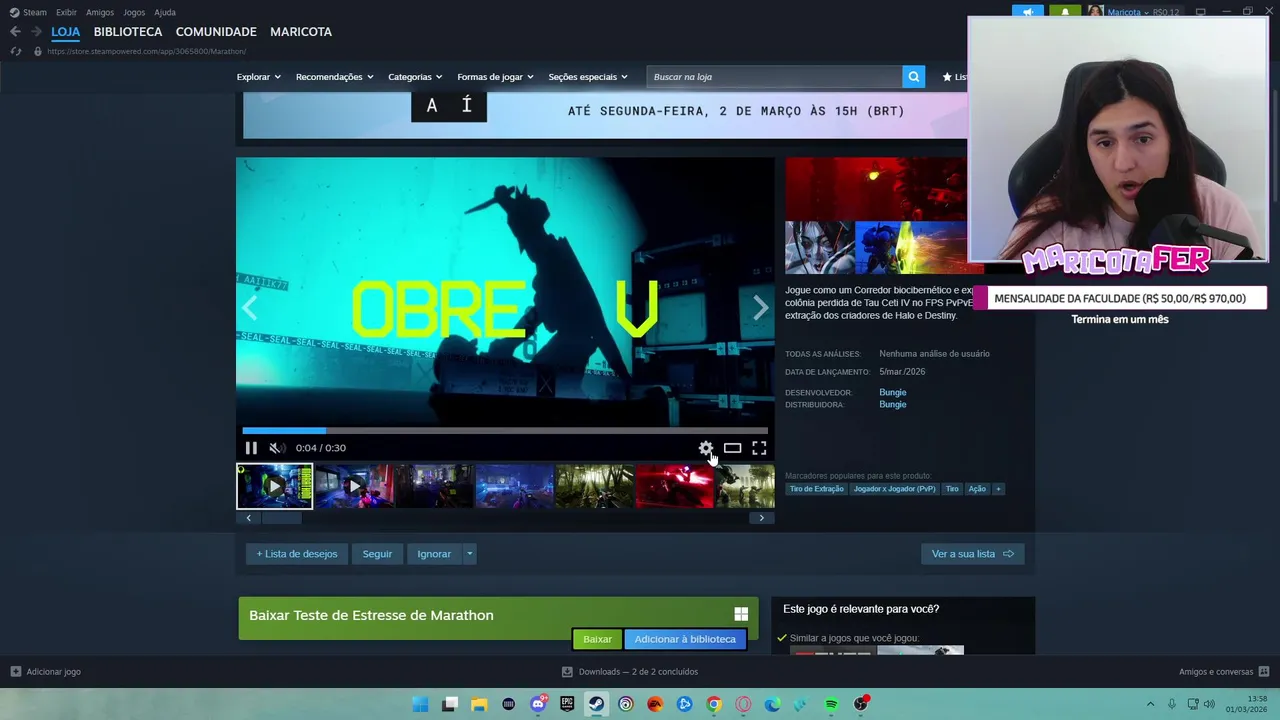This screenshot has width=1280, height=720.
Task: Select the first trailer thumbnail
Action: [x=274, y=486]
